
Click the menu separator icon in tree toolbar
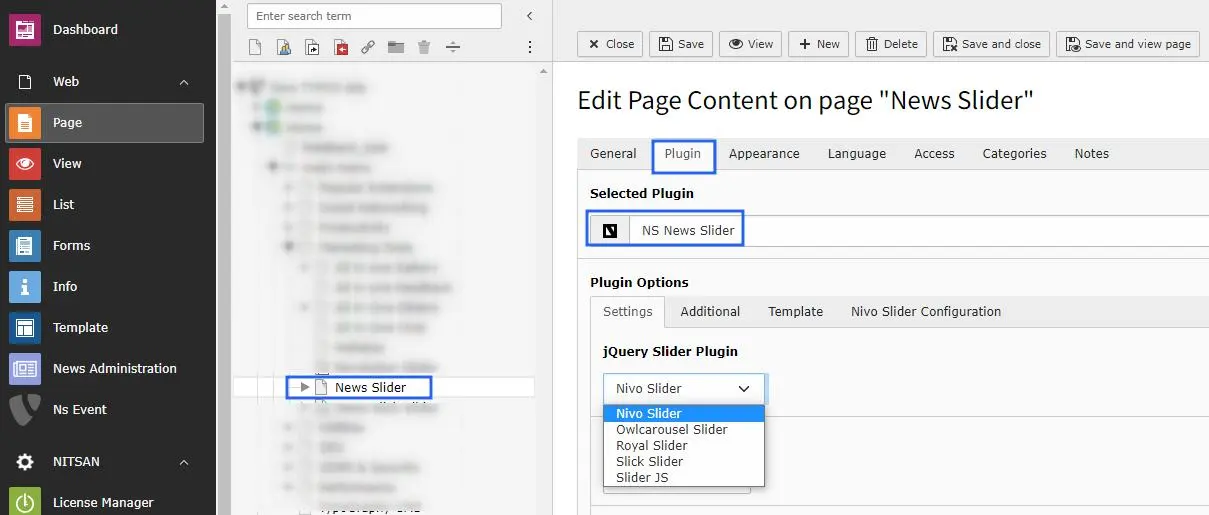[x=452, y=47]
